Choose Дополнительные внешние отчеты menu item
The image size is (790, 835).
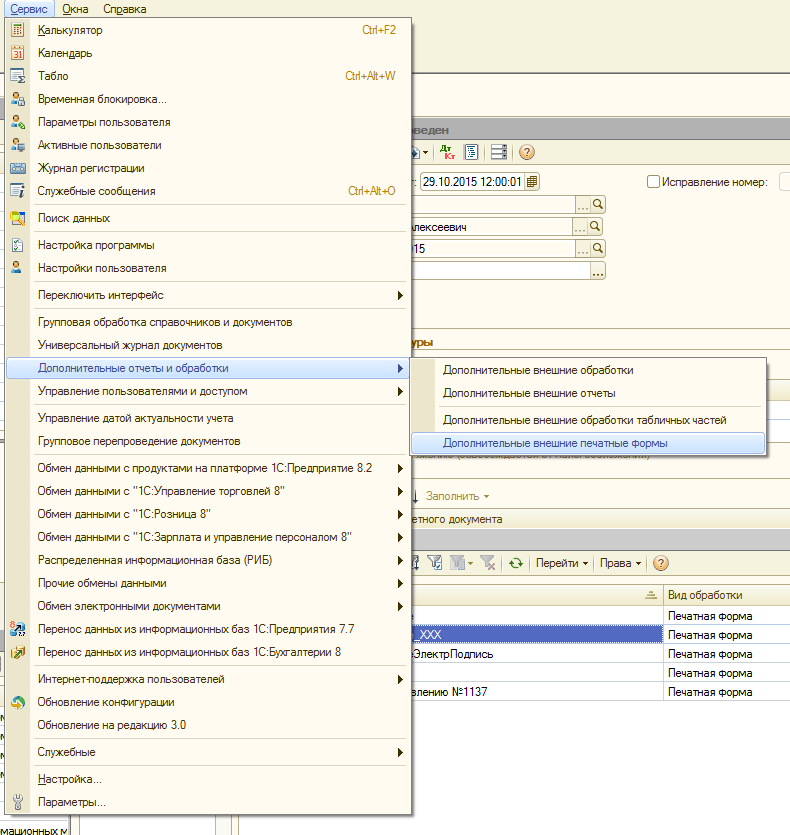click(529, 393)
